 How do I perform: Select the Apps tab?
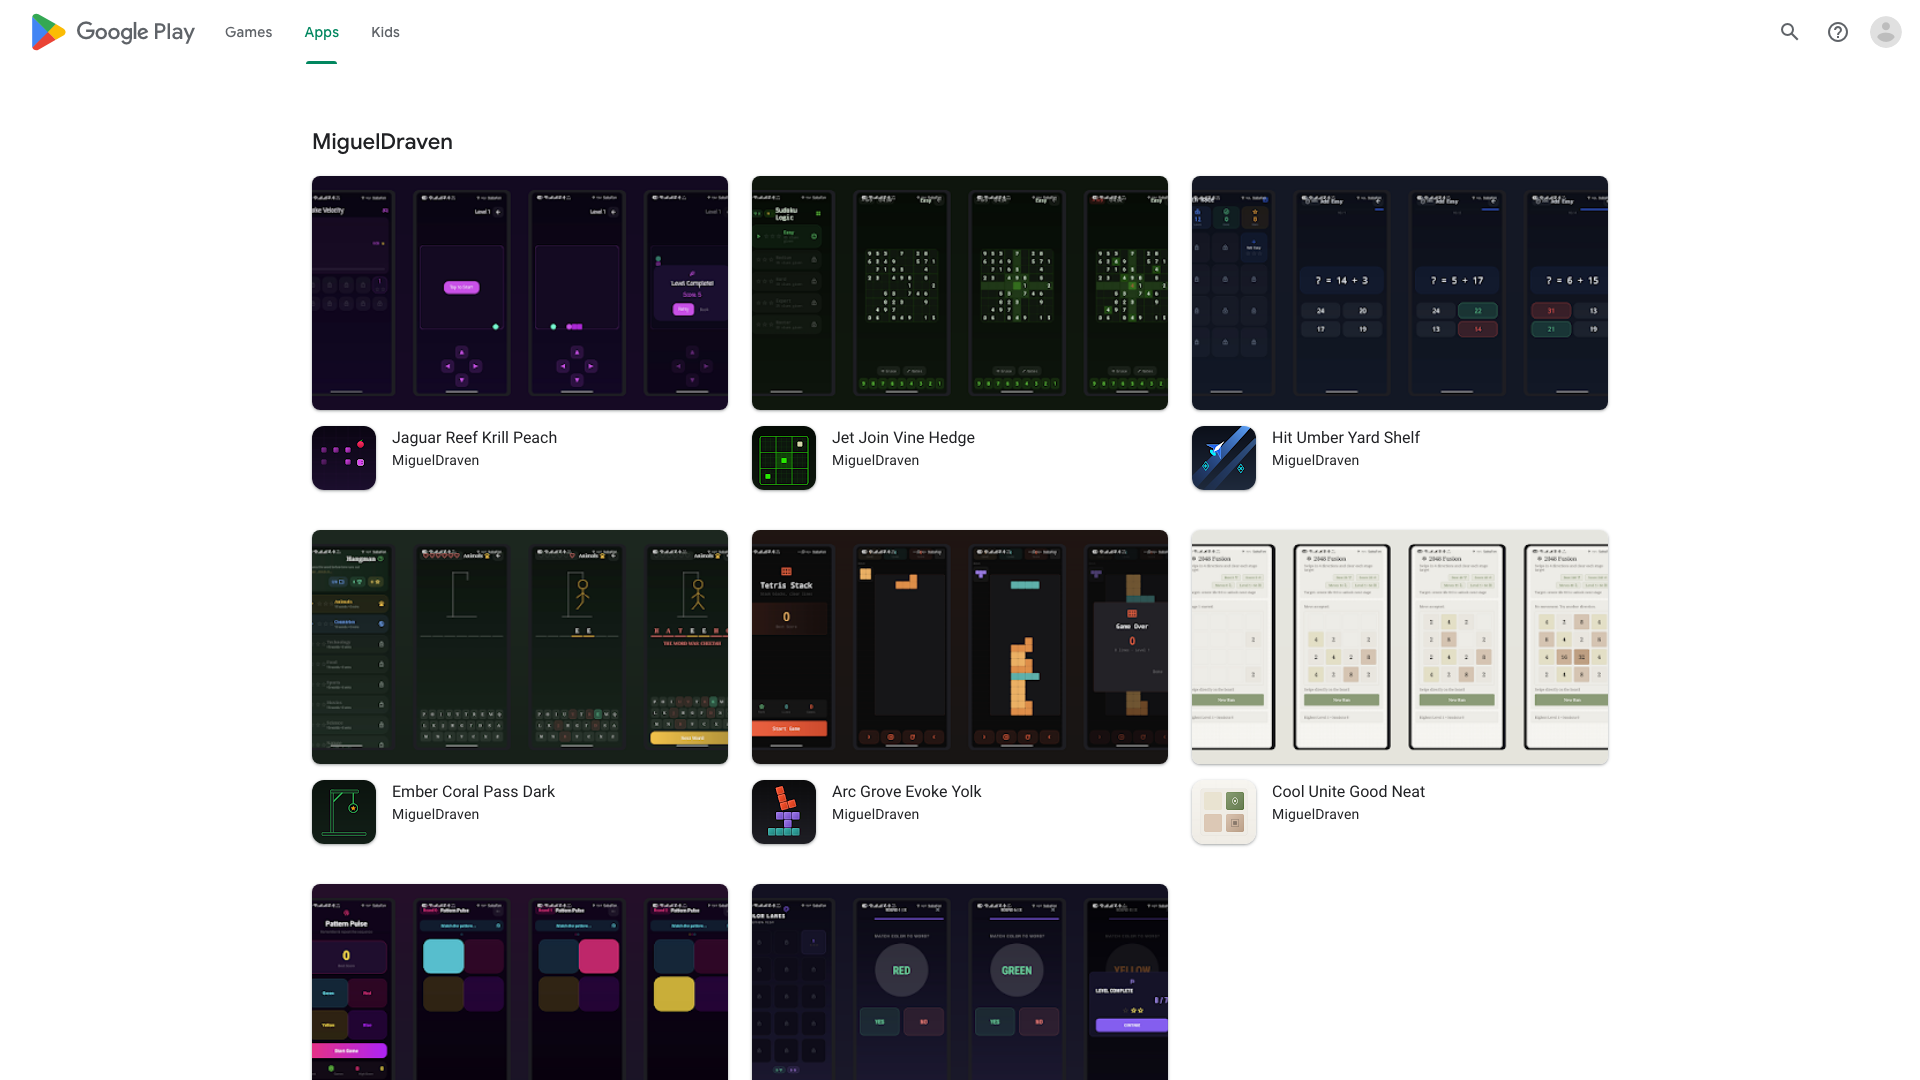pos(322,32)
